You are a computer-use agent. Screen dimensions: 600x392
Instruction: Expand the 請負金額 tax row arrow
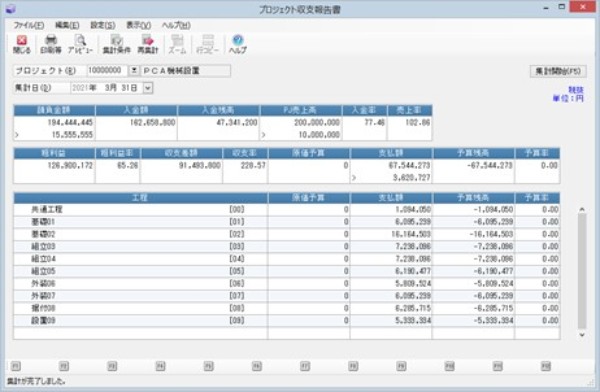coord(17,135)
